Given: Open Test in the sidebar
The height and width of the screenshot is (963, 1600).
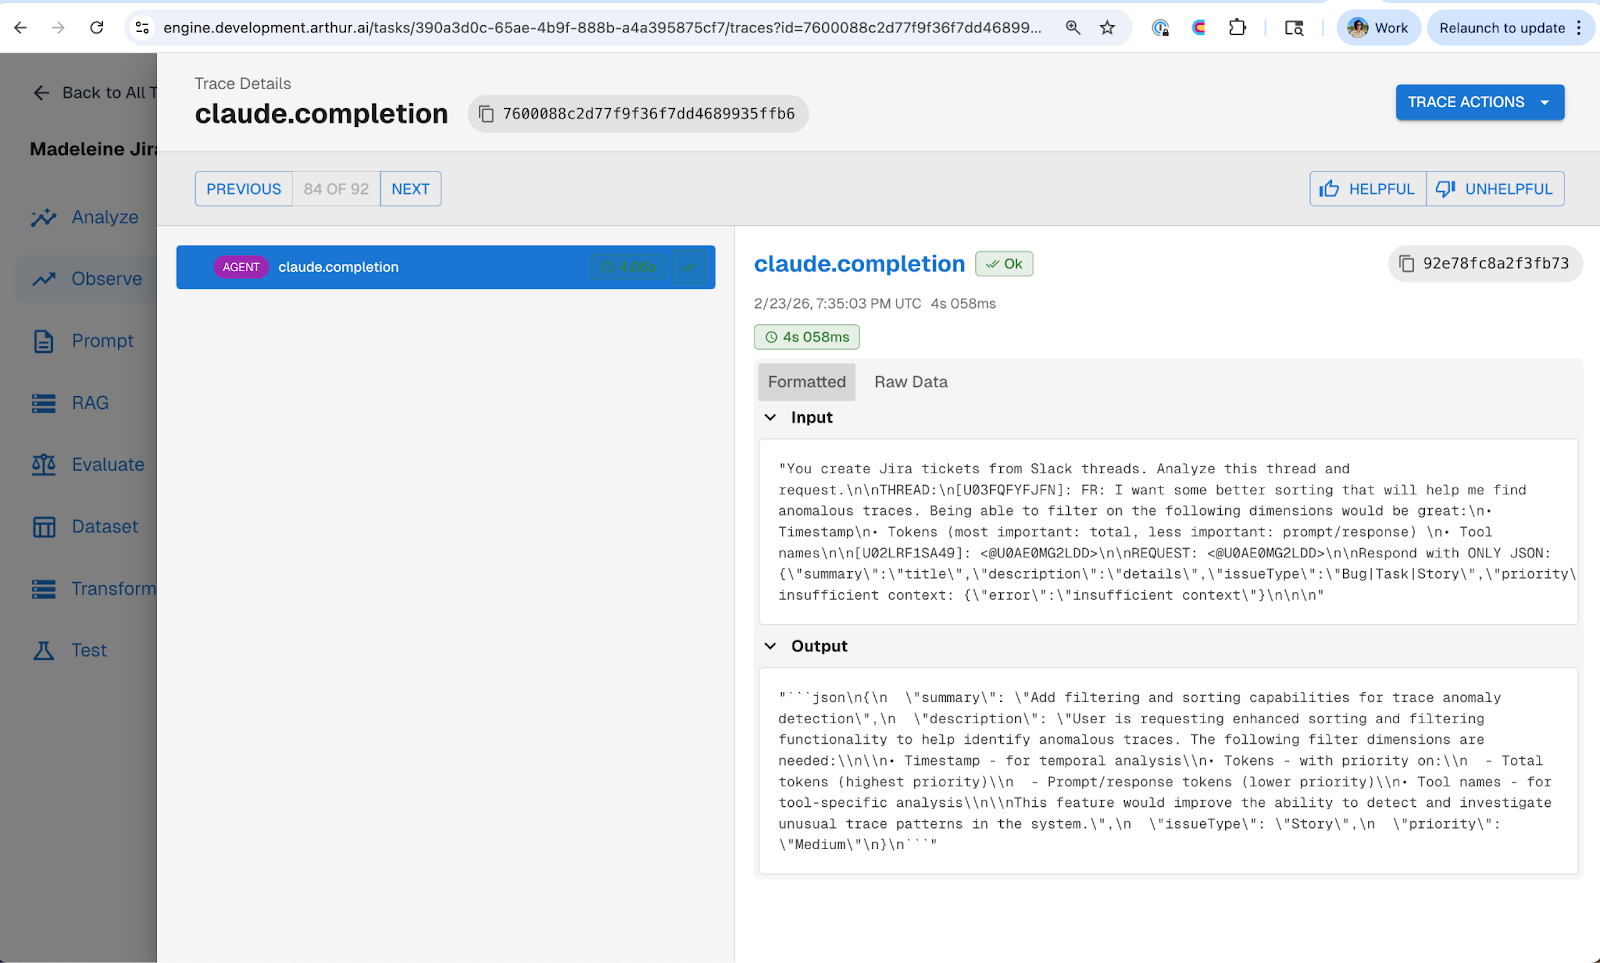Looking at the screenshot, I should (x=86, y=651).
